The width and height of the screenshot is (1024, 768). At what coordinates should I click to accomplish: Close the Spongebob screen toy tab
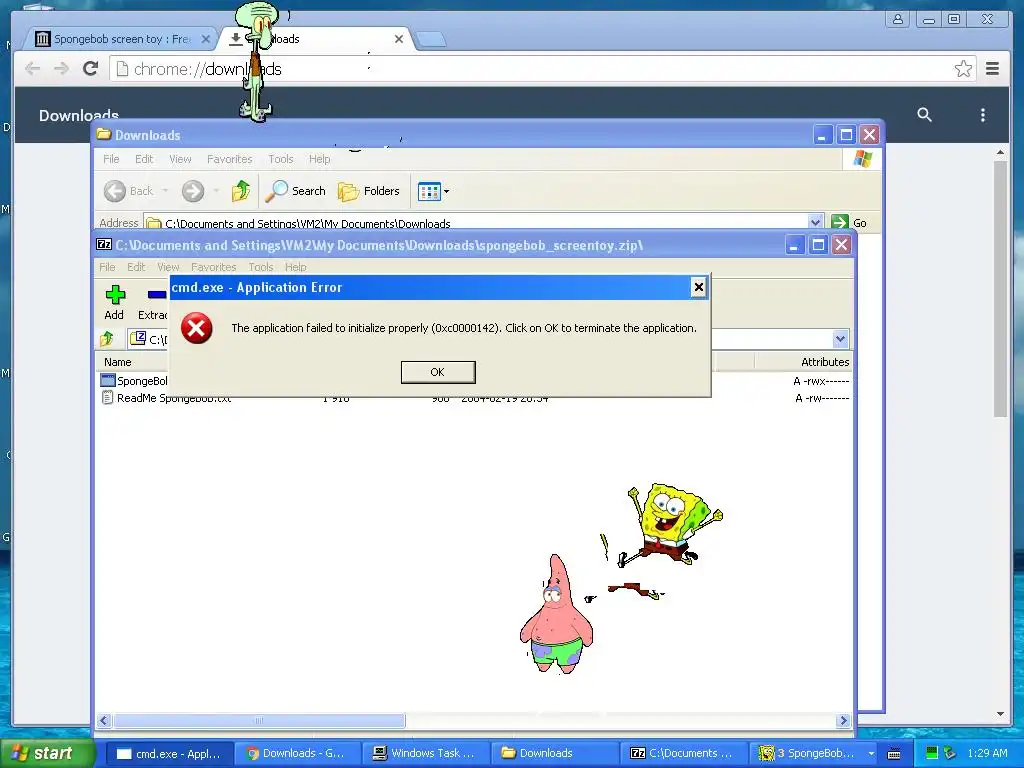point(205,39)
